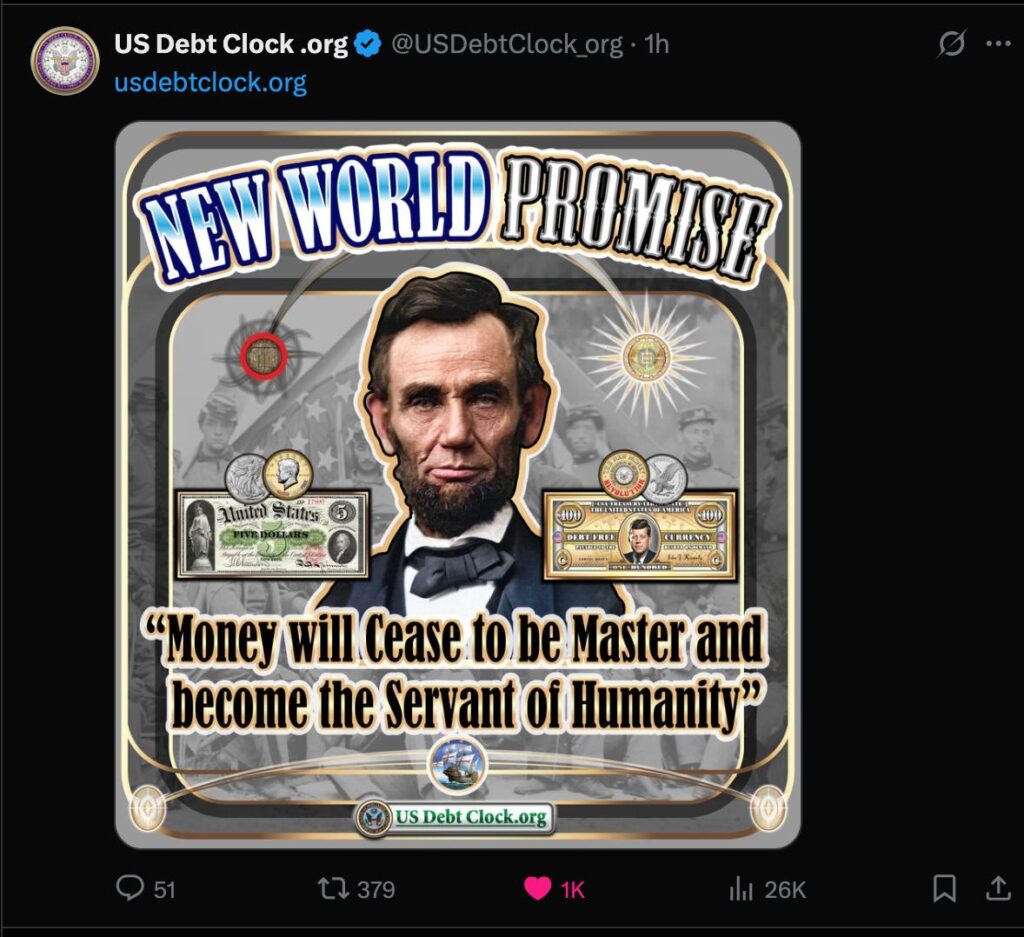Click the sunburst gold emblem in the image
The image size is (1024, 937).
click(646, 356)
